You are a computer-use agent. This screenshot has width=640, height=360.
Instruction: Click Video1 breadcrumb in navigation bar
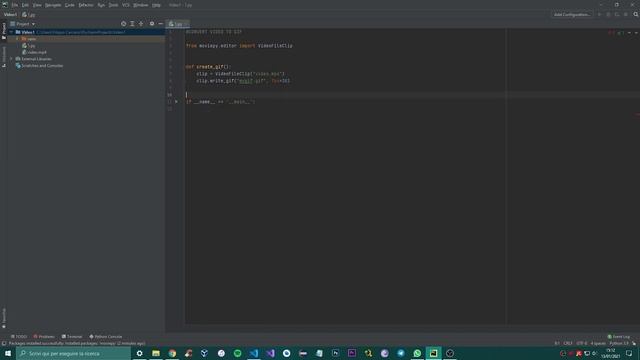pyautogui.click(x=10, y=14)
